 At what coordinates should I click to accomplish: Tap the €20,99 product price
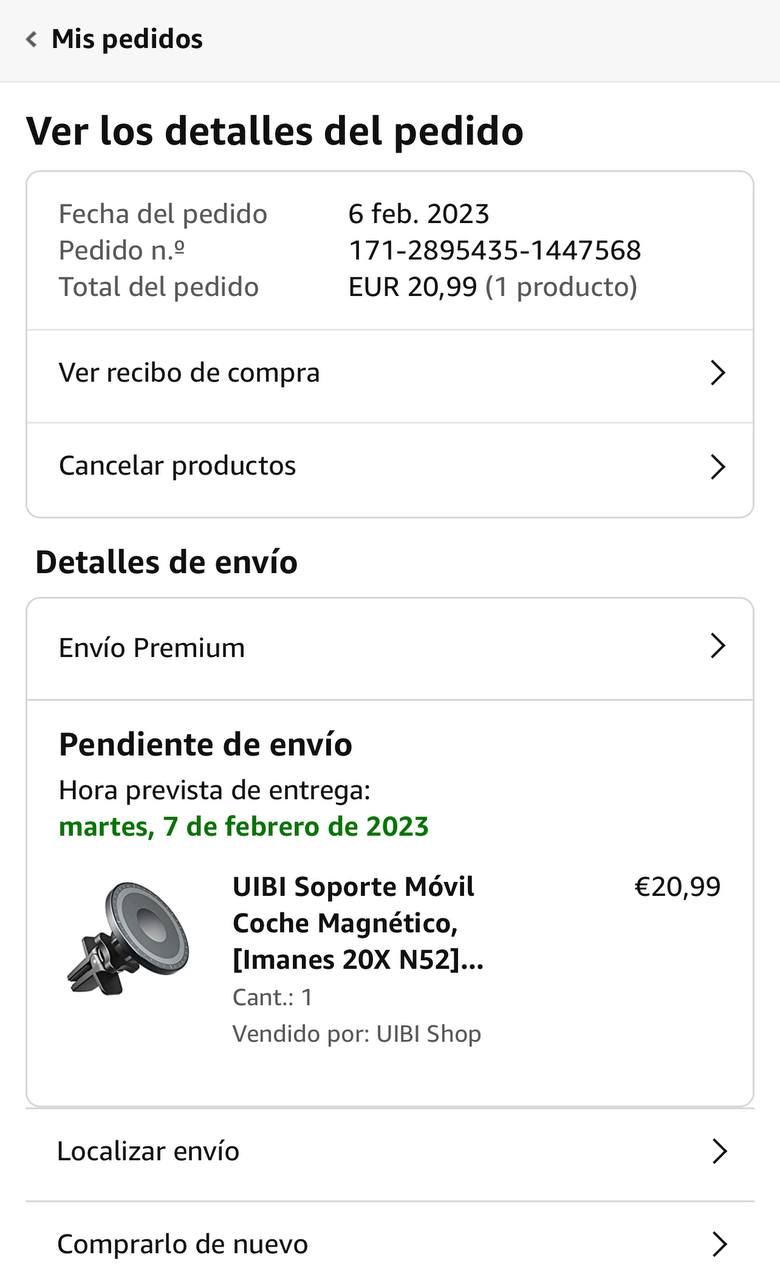point(677,887)
